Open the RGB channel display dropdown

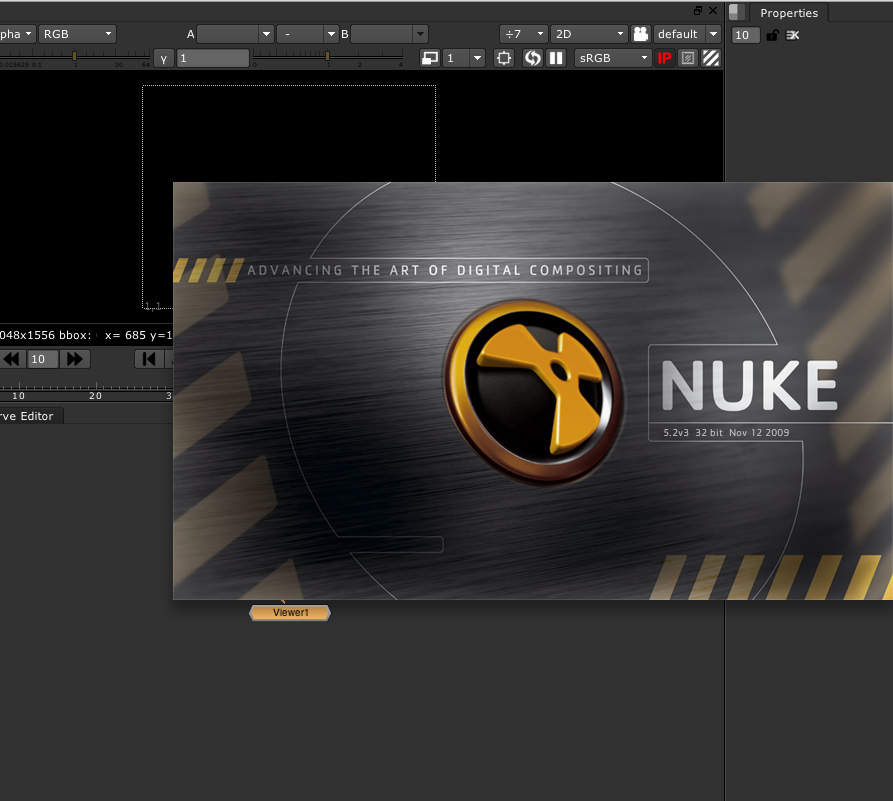(x=77, y=34)
